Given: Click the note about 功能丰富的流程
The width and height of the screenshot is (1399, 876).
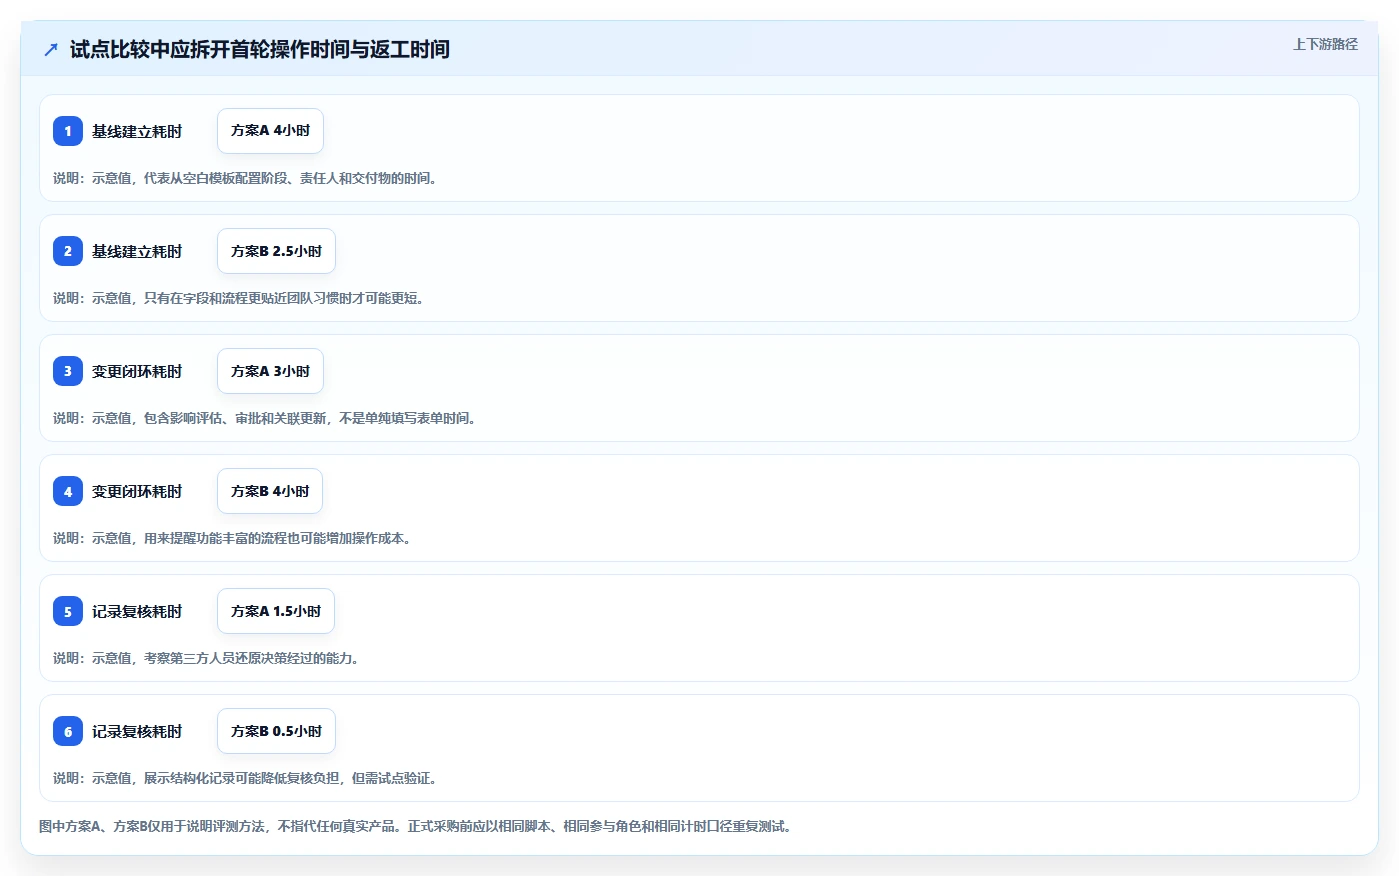Looking at the screenshot, I should pos(233,538).
